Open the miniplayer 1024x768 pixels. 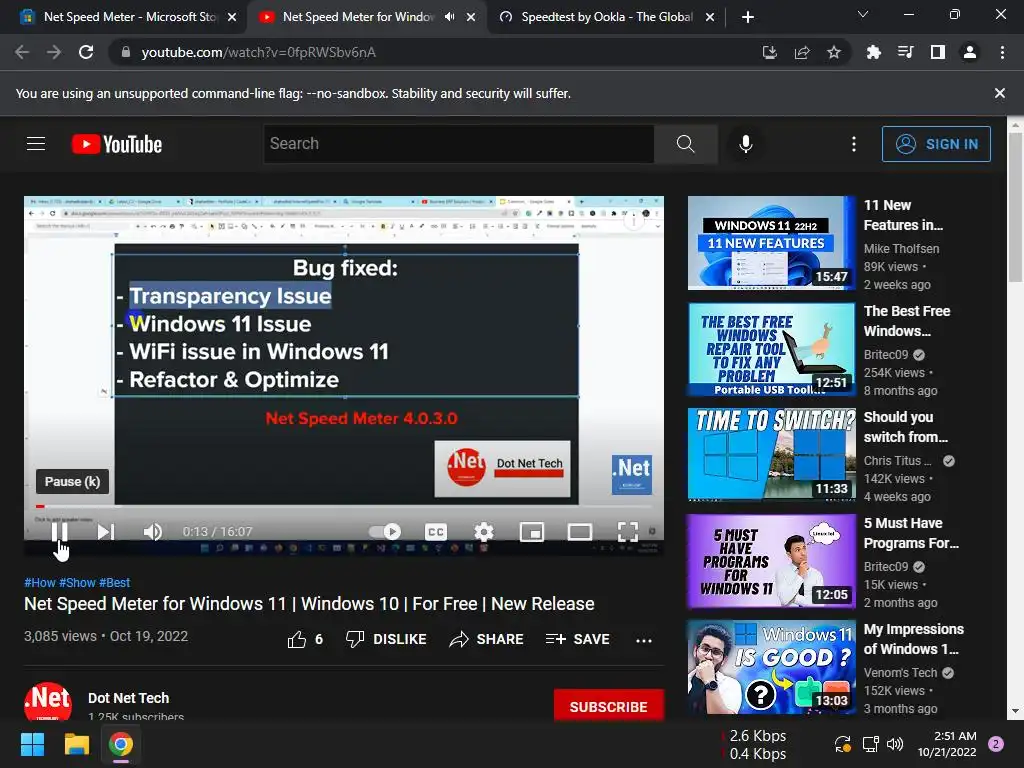pos(532,532)
